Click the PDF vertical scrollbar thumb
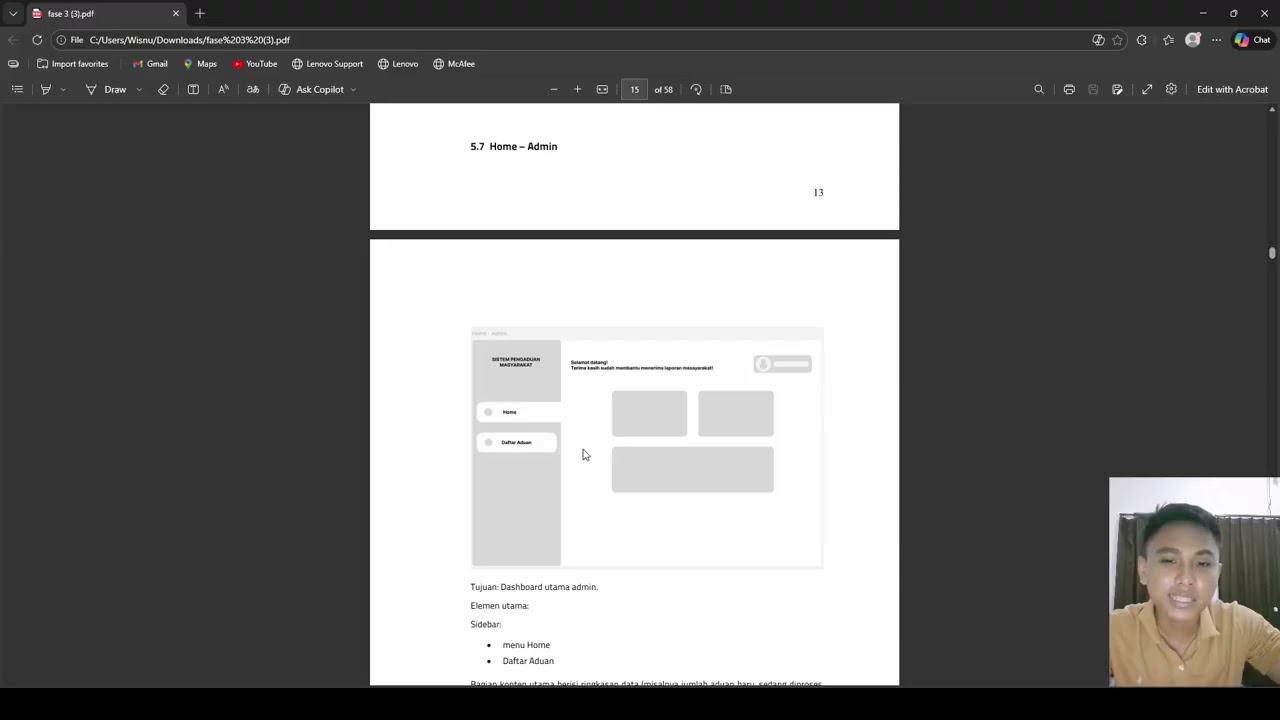 [1272, 253]
